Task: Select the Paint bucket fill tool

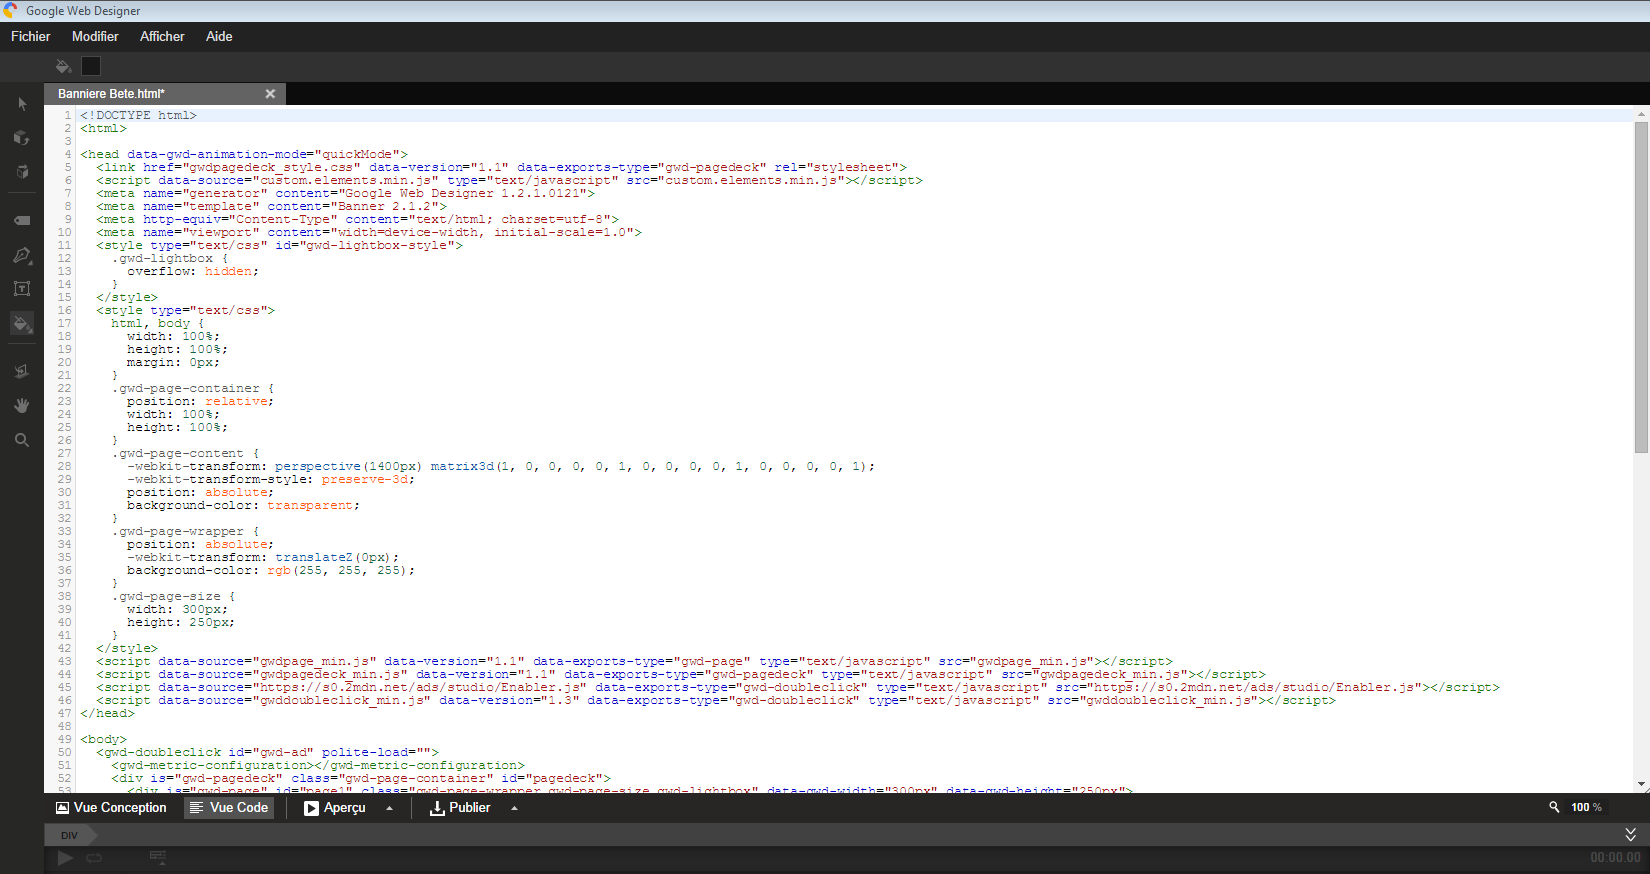Action: click(x=22, y=323)
